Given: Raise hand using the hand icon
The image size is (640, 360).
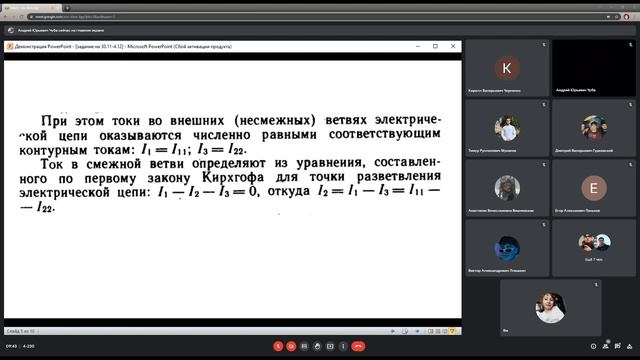Looking at the screenshot, I should 317,346.
